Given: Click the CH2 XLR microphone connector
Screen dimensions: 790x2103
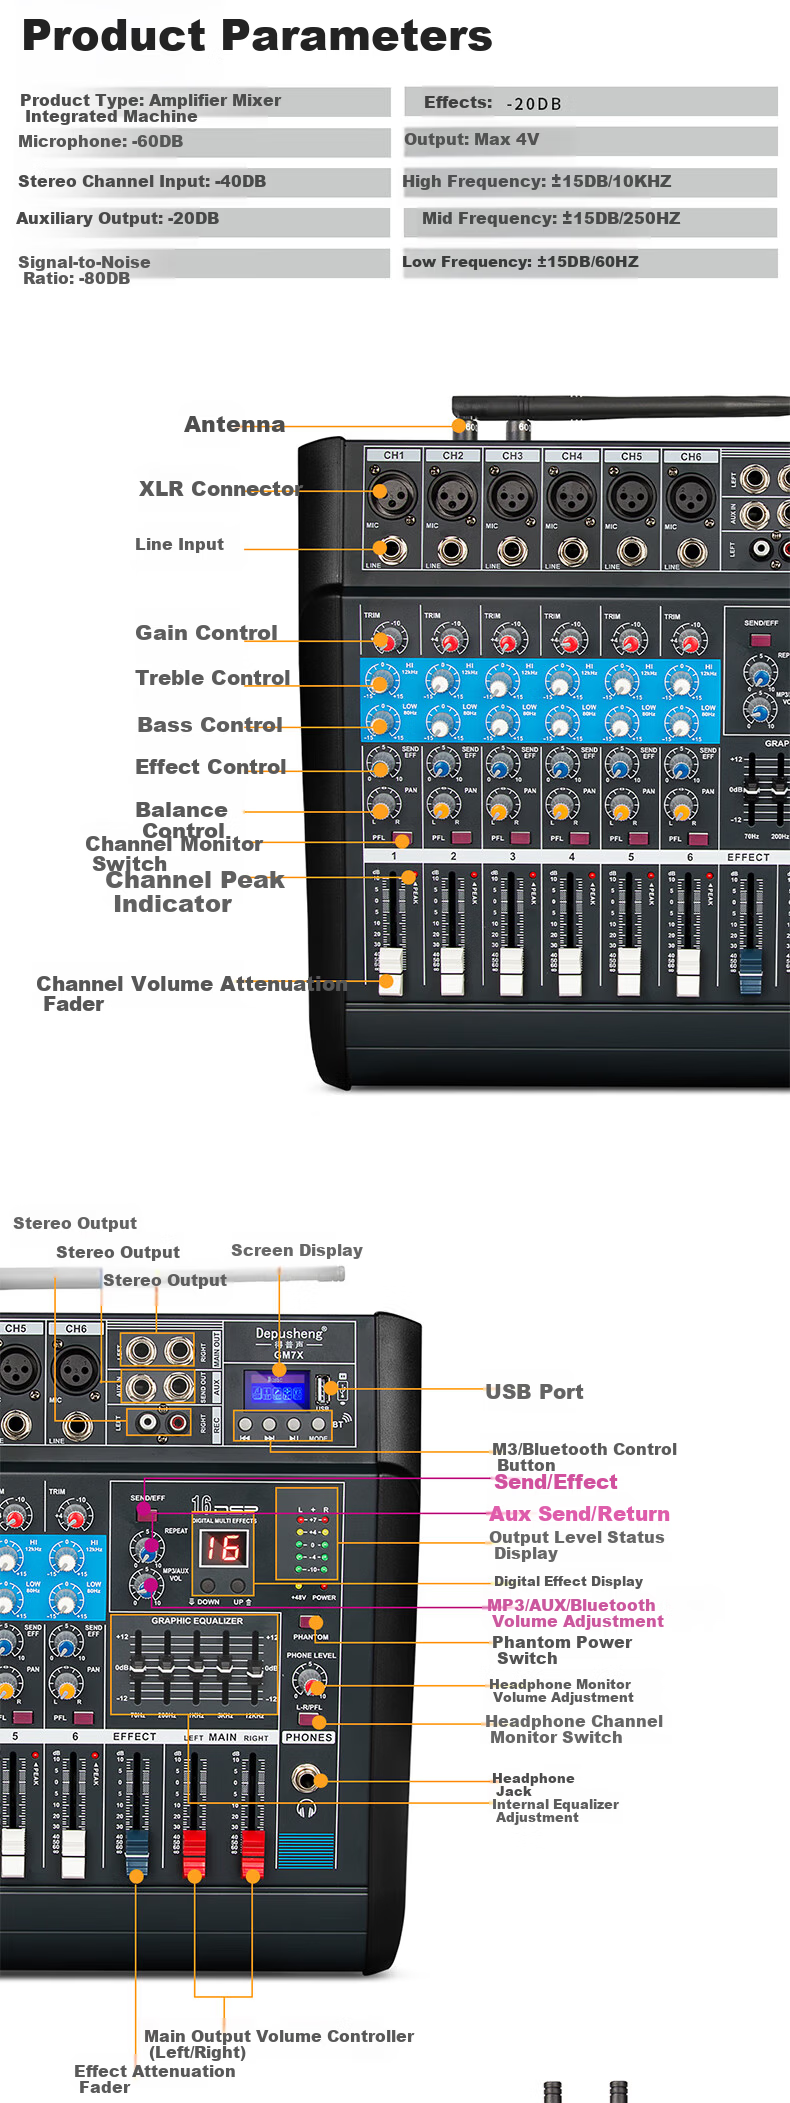Looking at the screenshot, I should [453, 495].
